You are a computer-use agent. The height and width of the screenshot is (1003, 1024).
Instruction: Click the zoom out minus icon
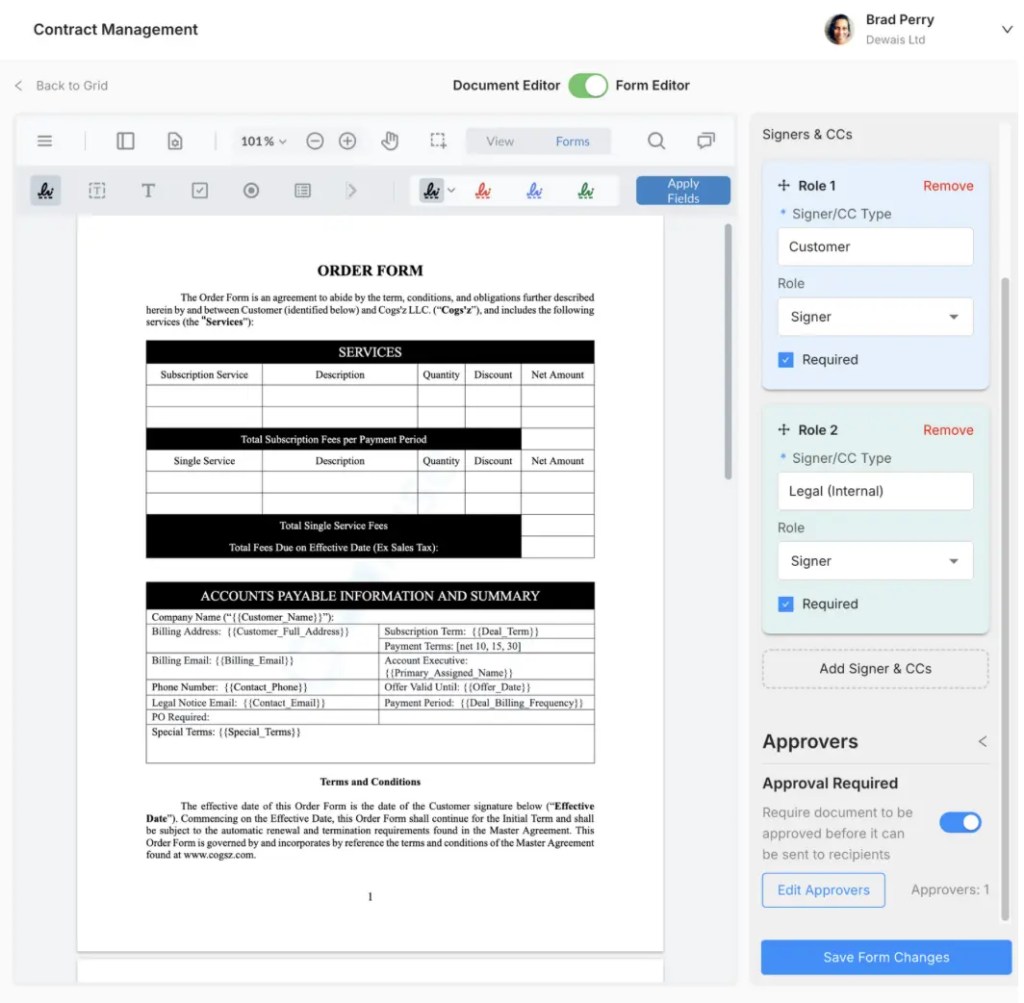315,141
